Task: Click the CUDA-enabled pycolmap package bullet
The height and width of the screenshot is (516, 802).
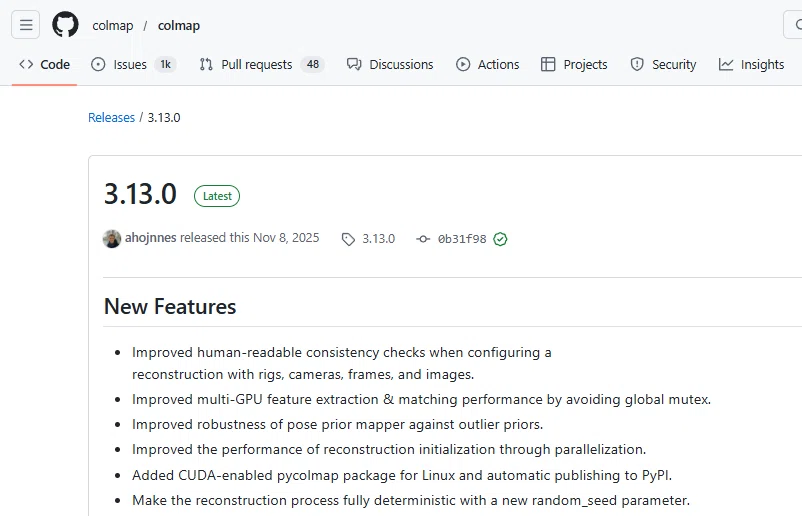Action: [402, 475]
